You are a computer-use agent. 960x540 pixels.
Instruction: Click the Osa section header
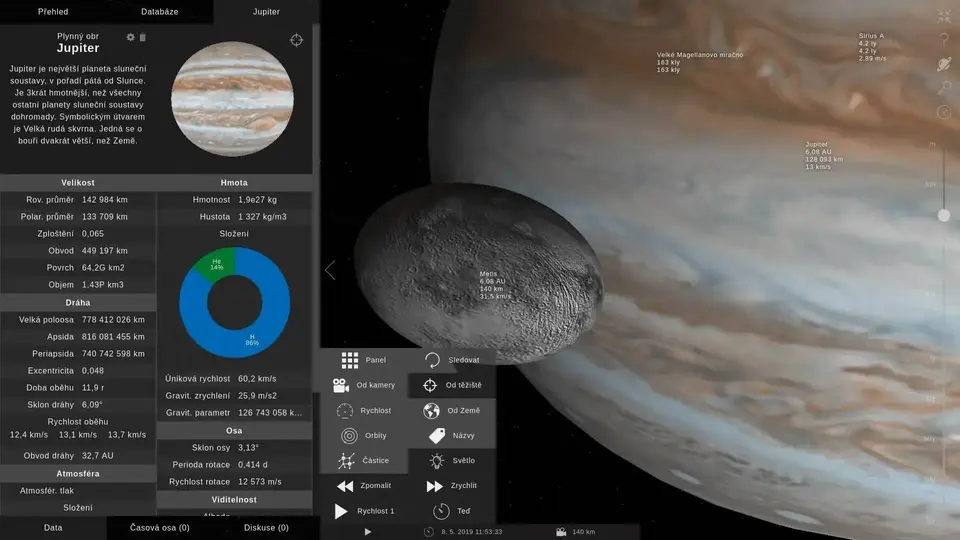point(234,430)
